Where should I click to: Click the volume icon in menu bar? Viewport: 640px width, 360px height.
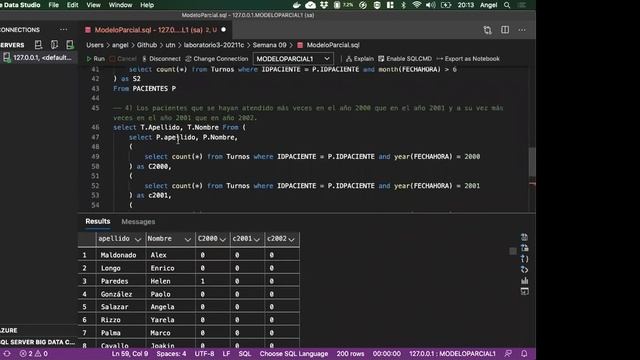(431, 5)
